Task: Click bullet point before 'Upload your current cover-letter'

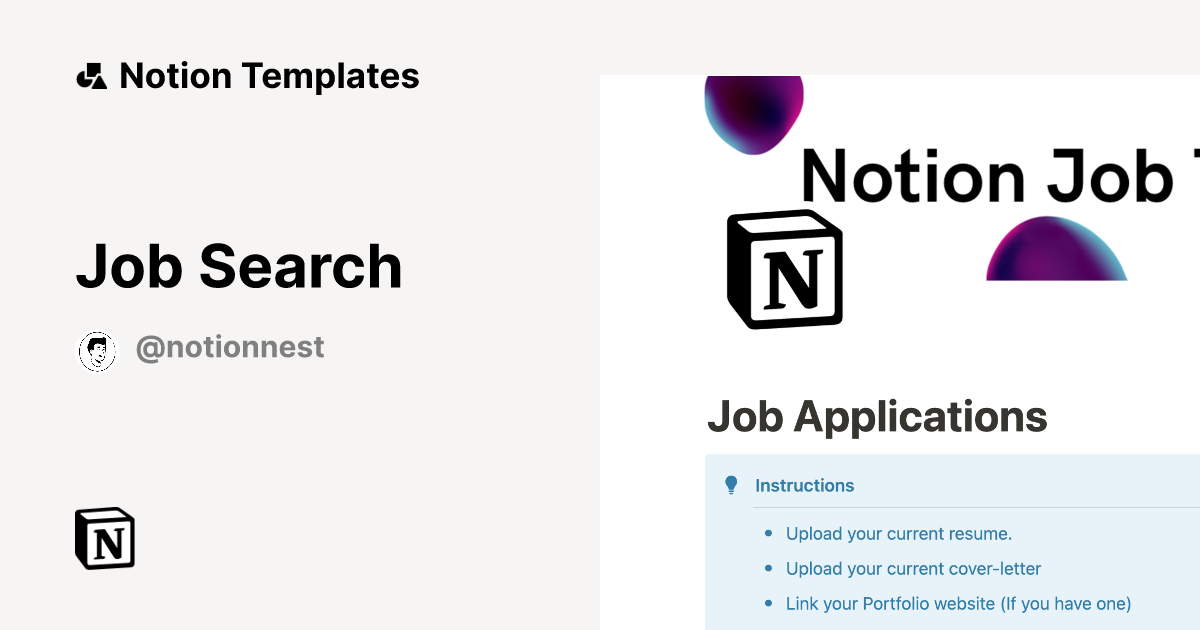Action: [x=768, y=569]
